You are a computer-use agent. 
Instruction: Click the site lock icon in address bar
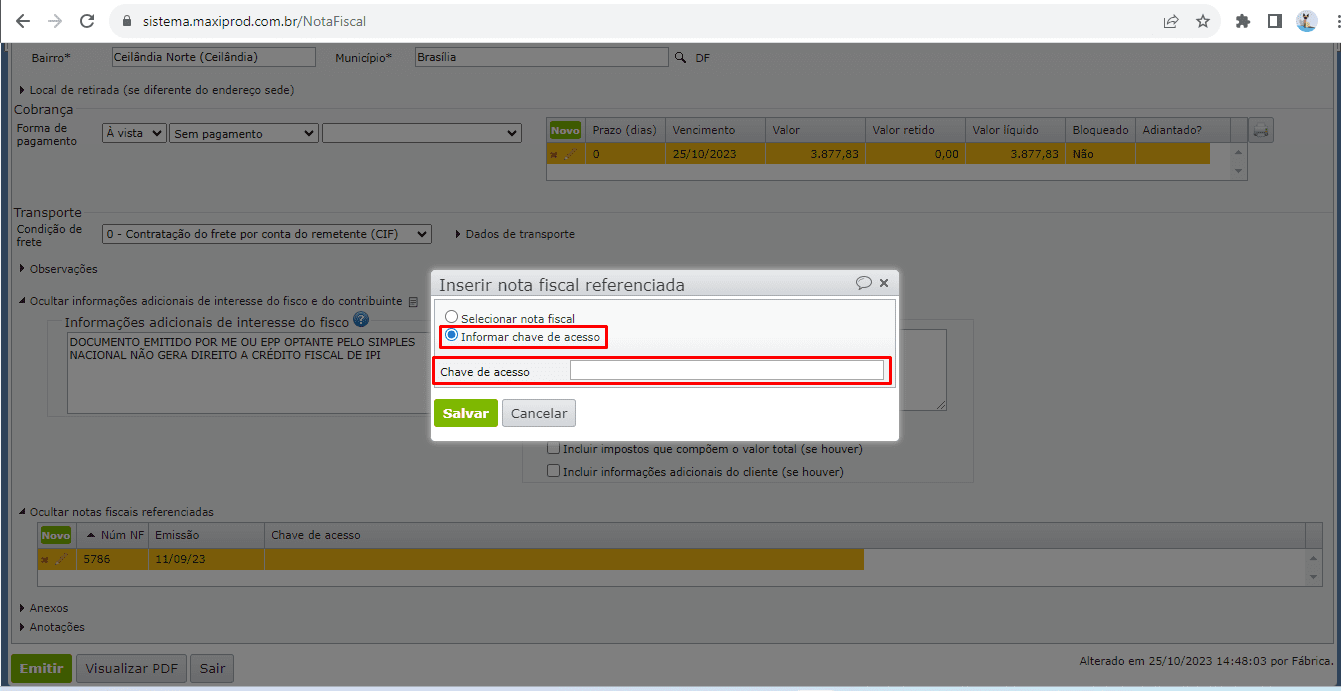(x=126, y=21)
